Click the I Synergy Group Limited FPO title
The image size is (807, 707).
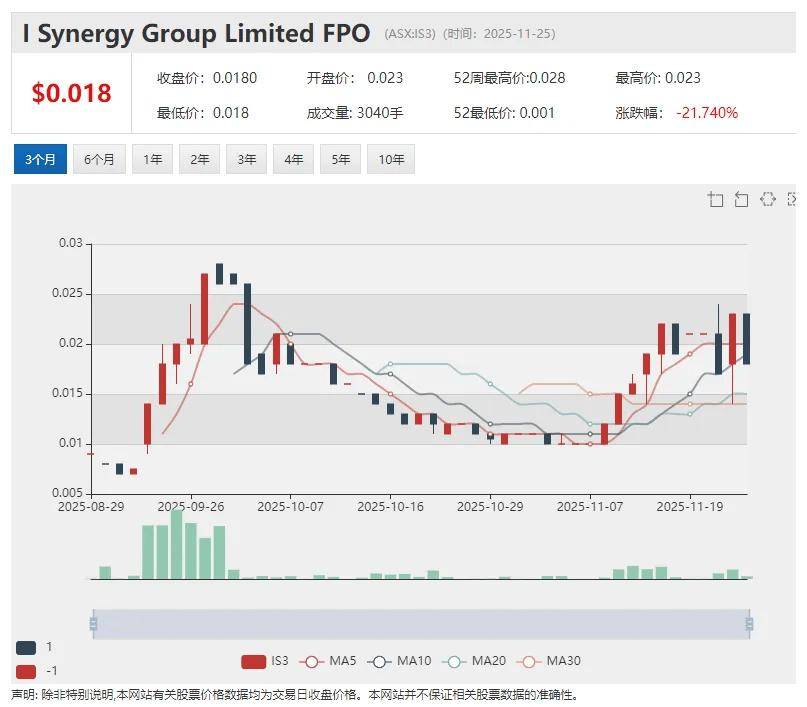[196, 33]
